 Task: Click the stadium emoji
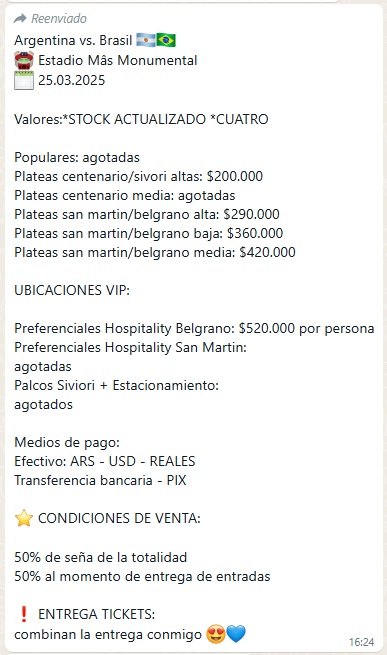[24, 60]
